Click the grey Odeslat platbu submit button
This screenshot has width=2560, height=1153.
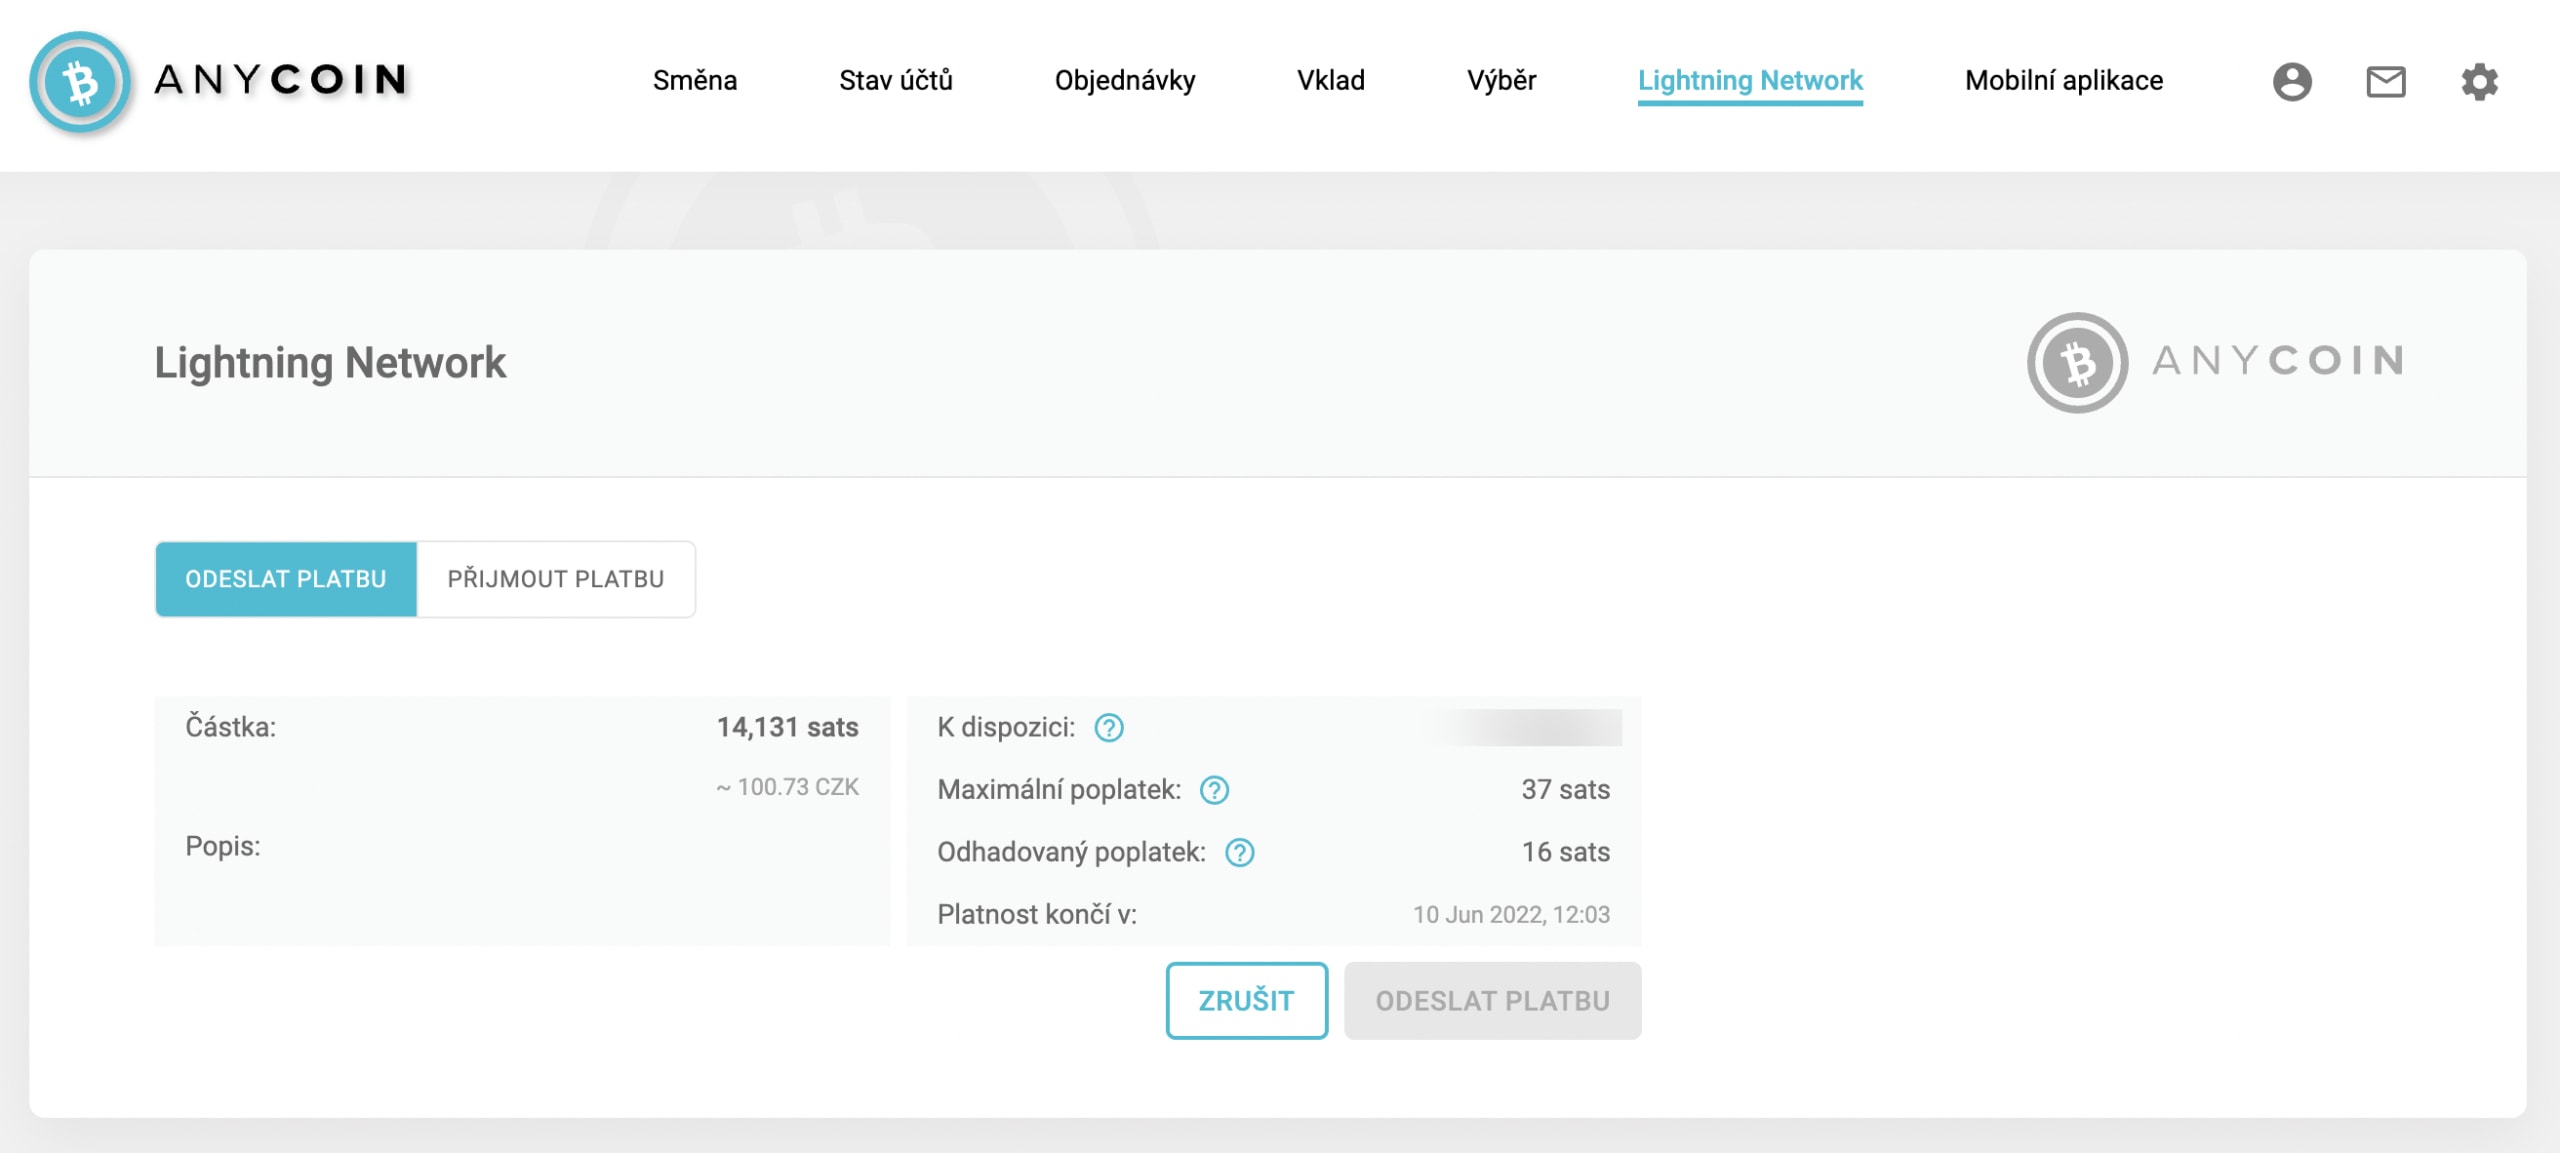[1492, 1001]
